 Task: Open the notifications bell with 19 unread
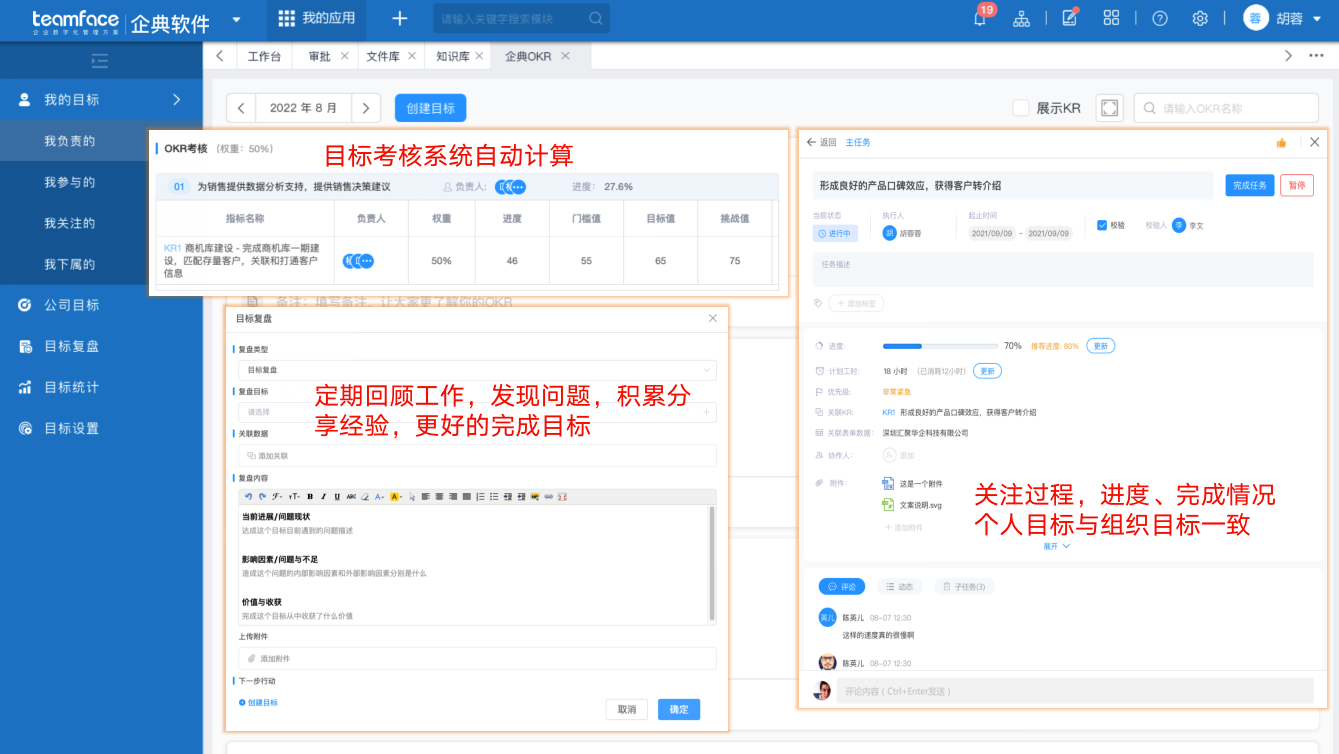coord(981,20)
